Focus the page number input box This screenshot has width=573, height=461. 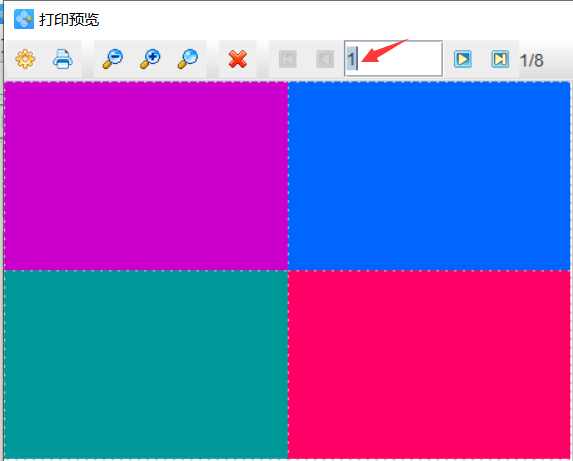tap(393, 58)
